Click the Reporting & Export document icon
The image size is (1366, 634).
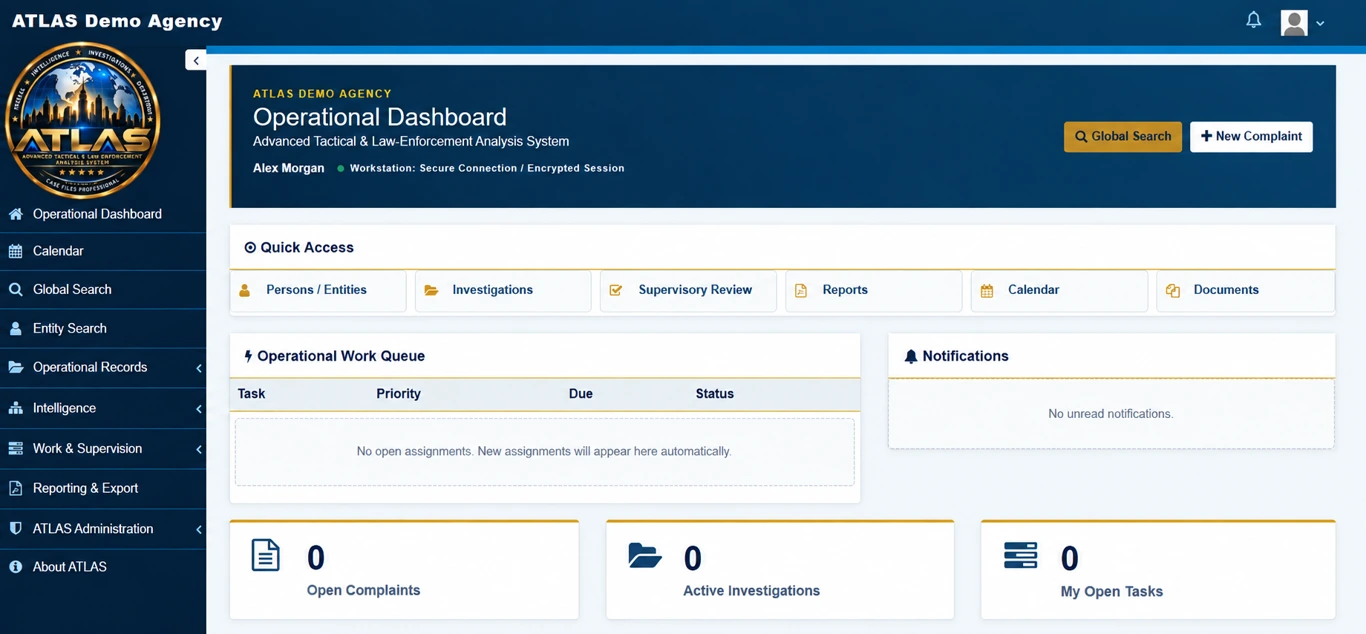tap(15, 488)
